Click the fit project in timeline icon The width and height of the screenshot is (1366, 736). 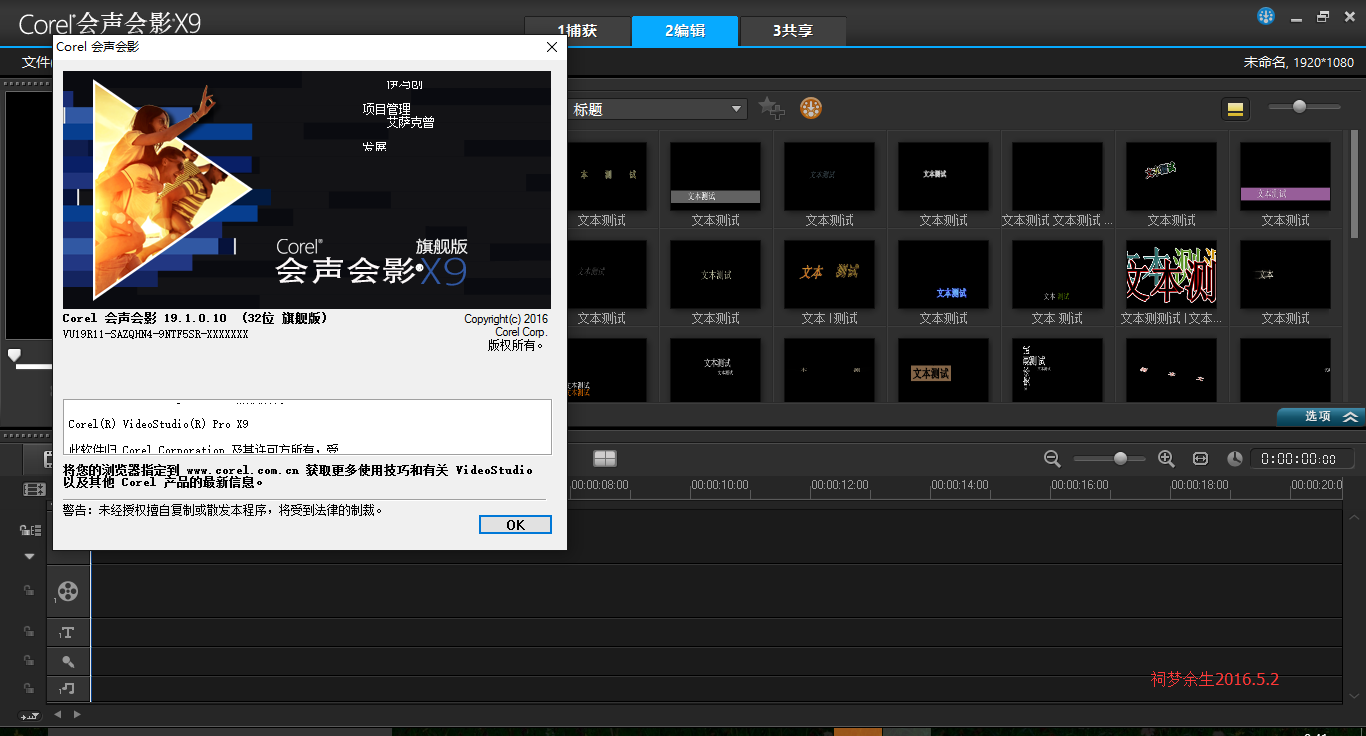pyautogui.click(x=1200, y=458)
